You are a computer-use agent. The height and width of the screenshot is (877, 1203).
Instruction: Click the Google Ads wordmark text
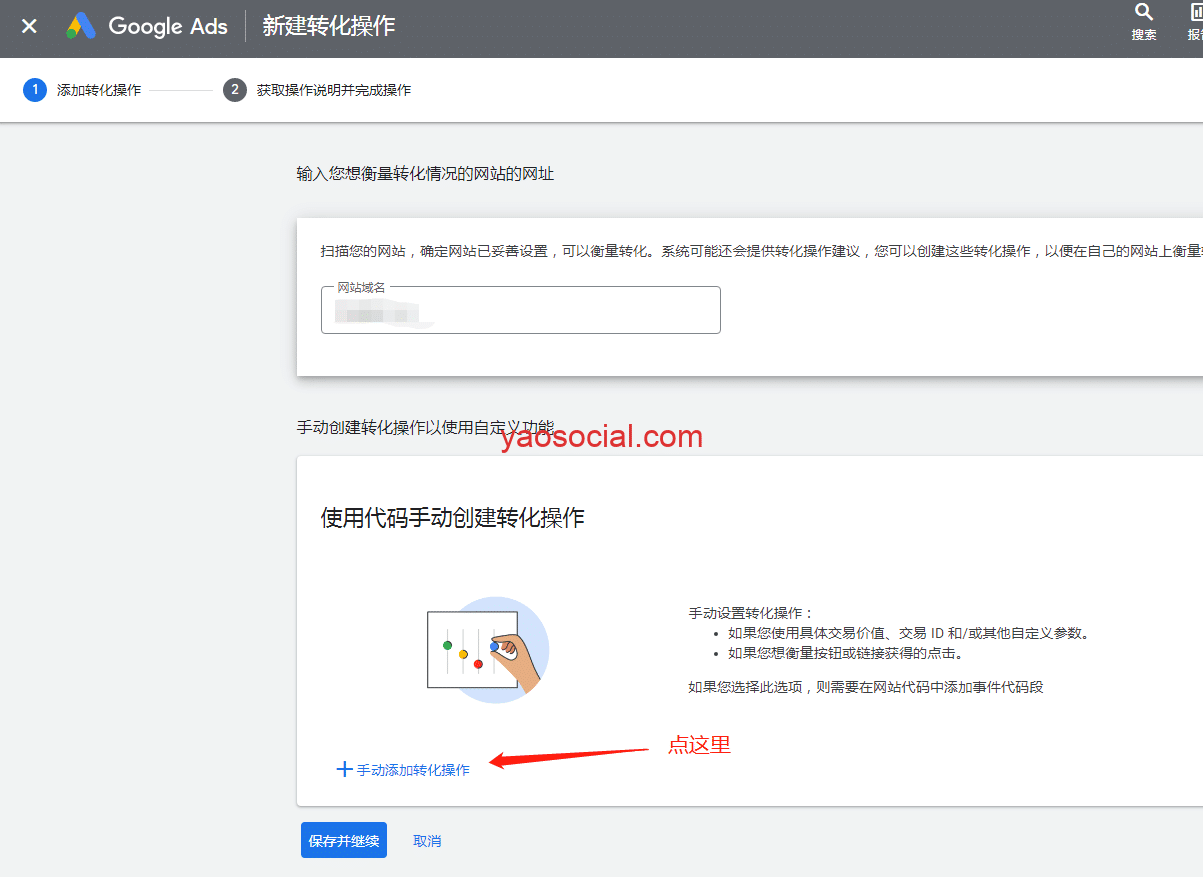point(168,27)
